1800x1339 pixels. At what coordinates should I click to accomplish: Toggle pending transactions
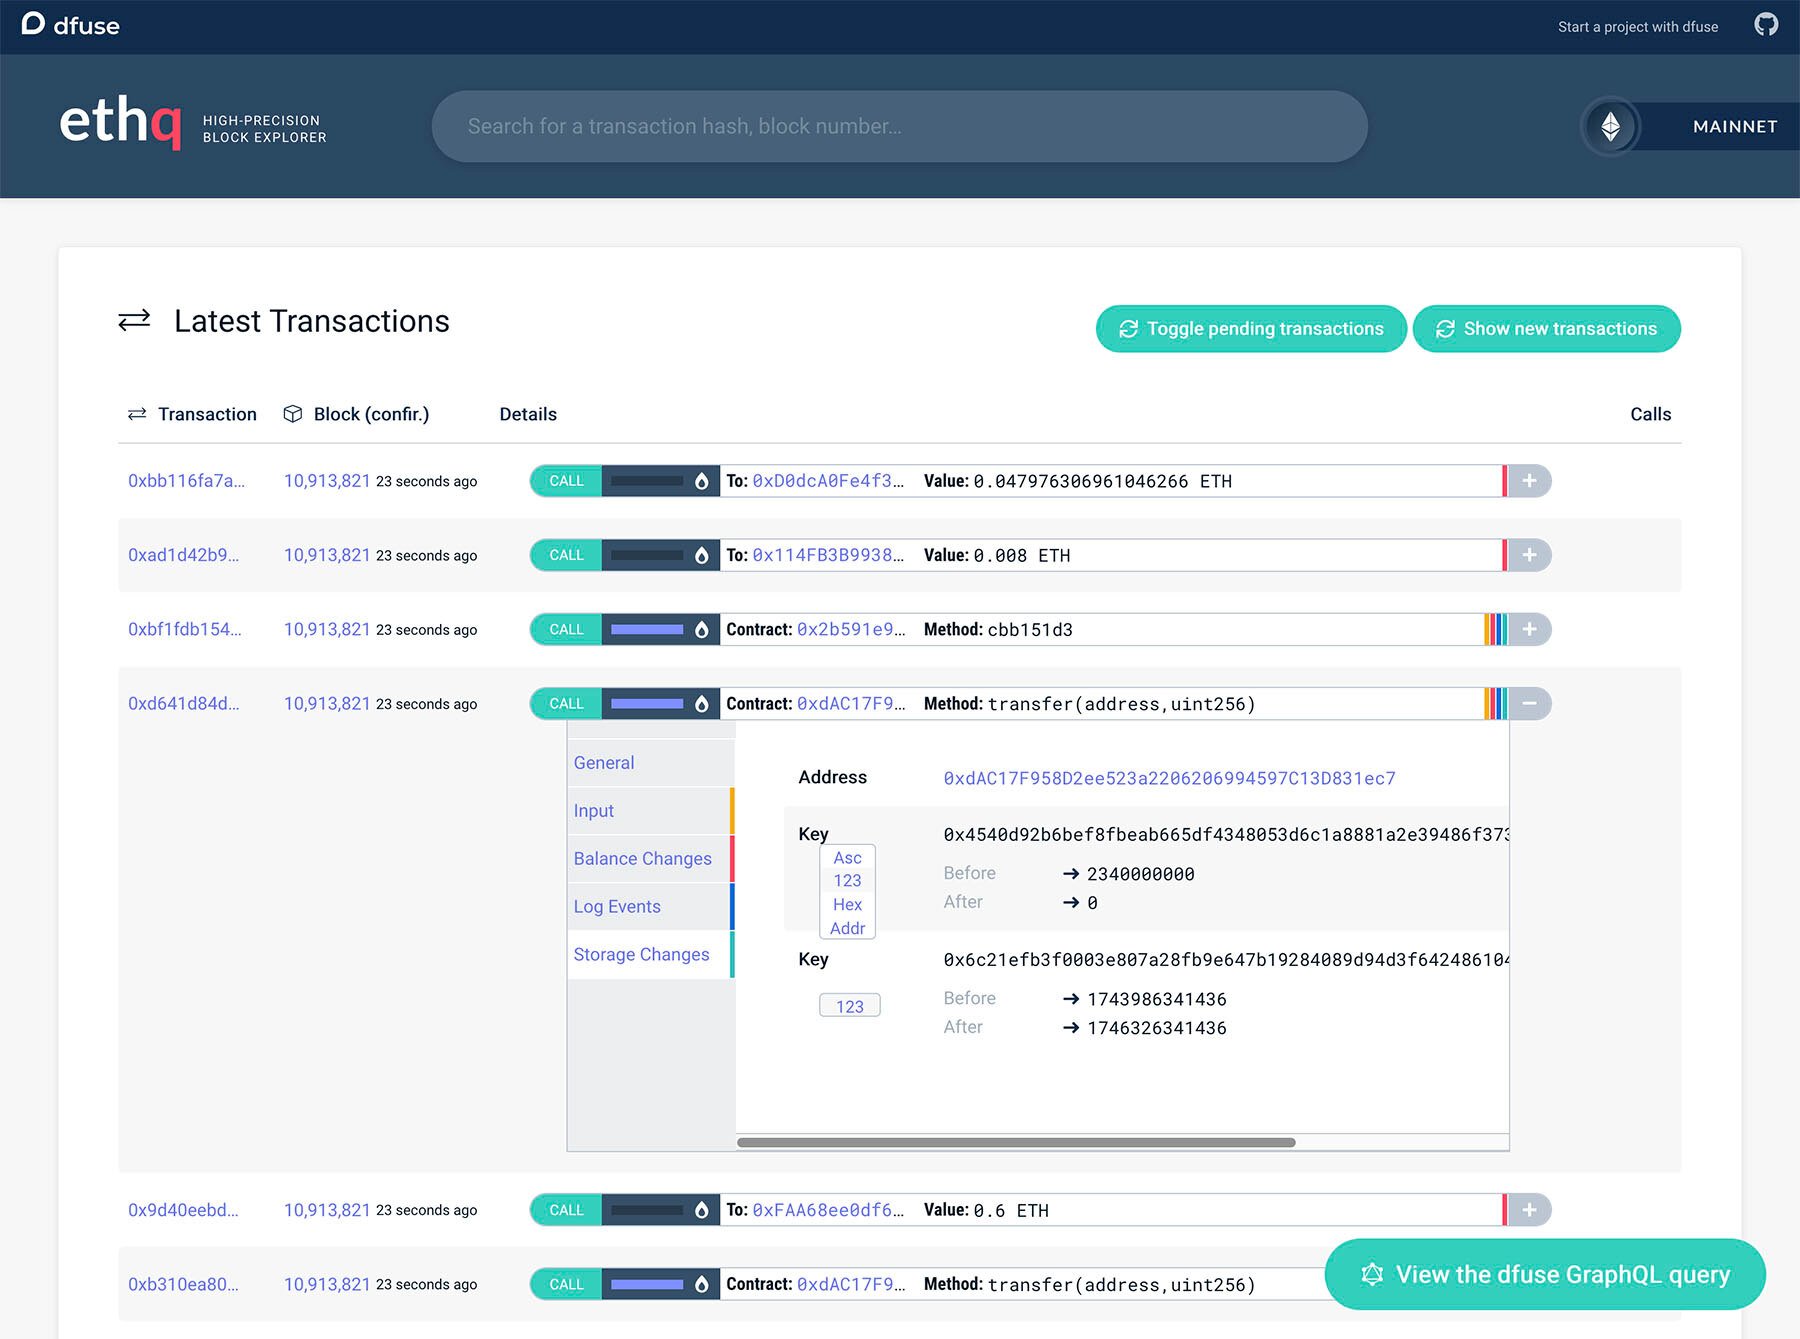click(x=1251, y=329)
